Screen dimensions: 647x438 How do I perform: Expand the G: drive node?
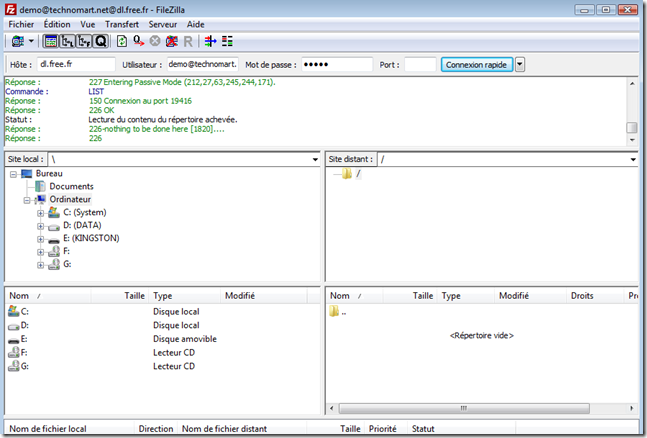pyautogui.click(x=40, y=265)
